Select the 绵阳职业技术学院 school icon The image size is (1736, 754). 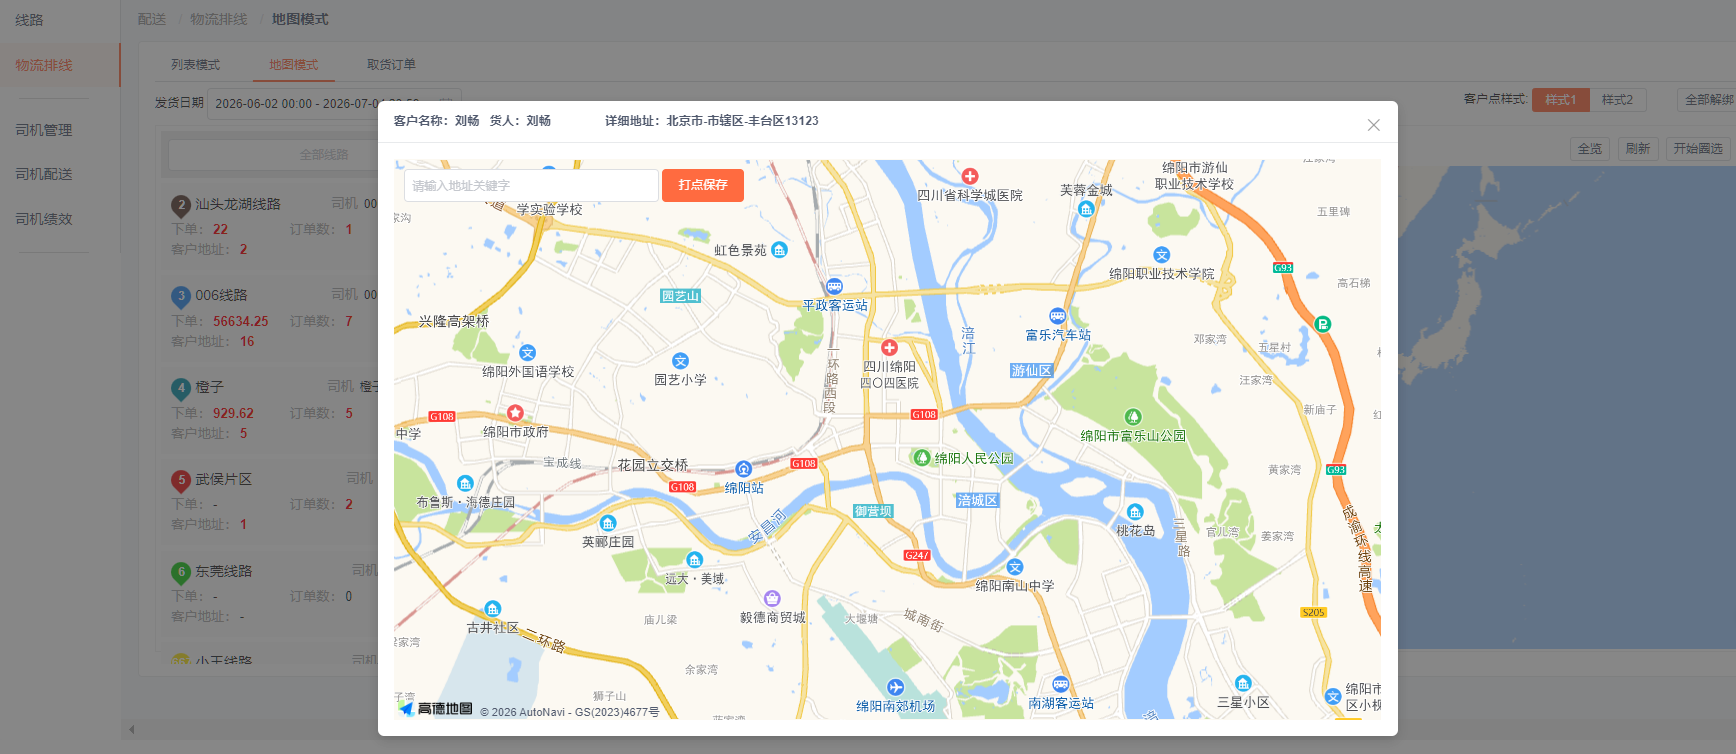(1161, 255)
